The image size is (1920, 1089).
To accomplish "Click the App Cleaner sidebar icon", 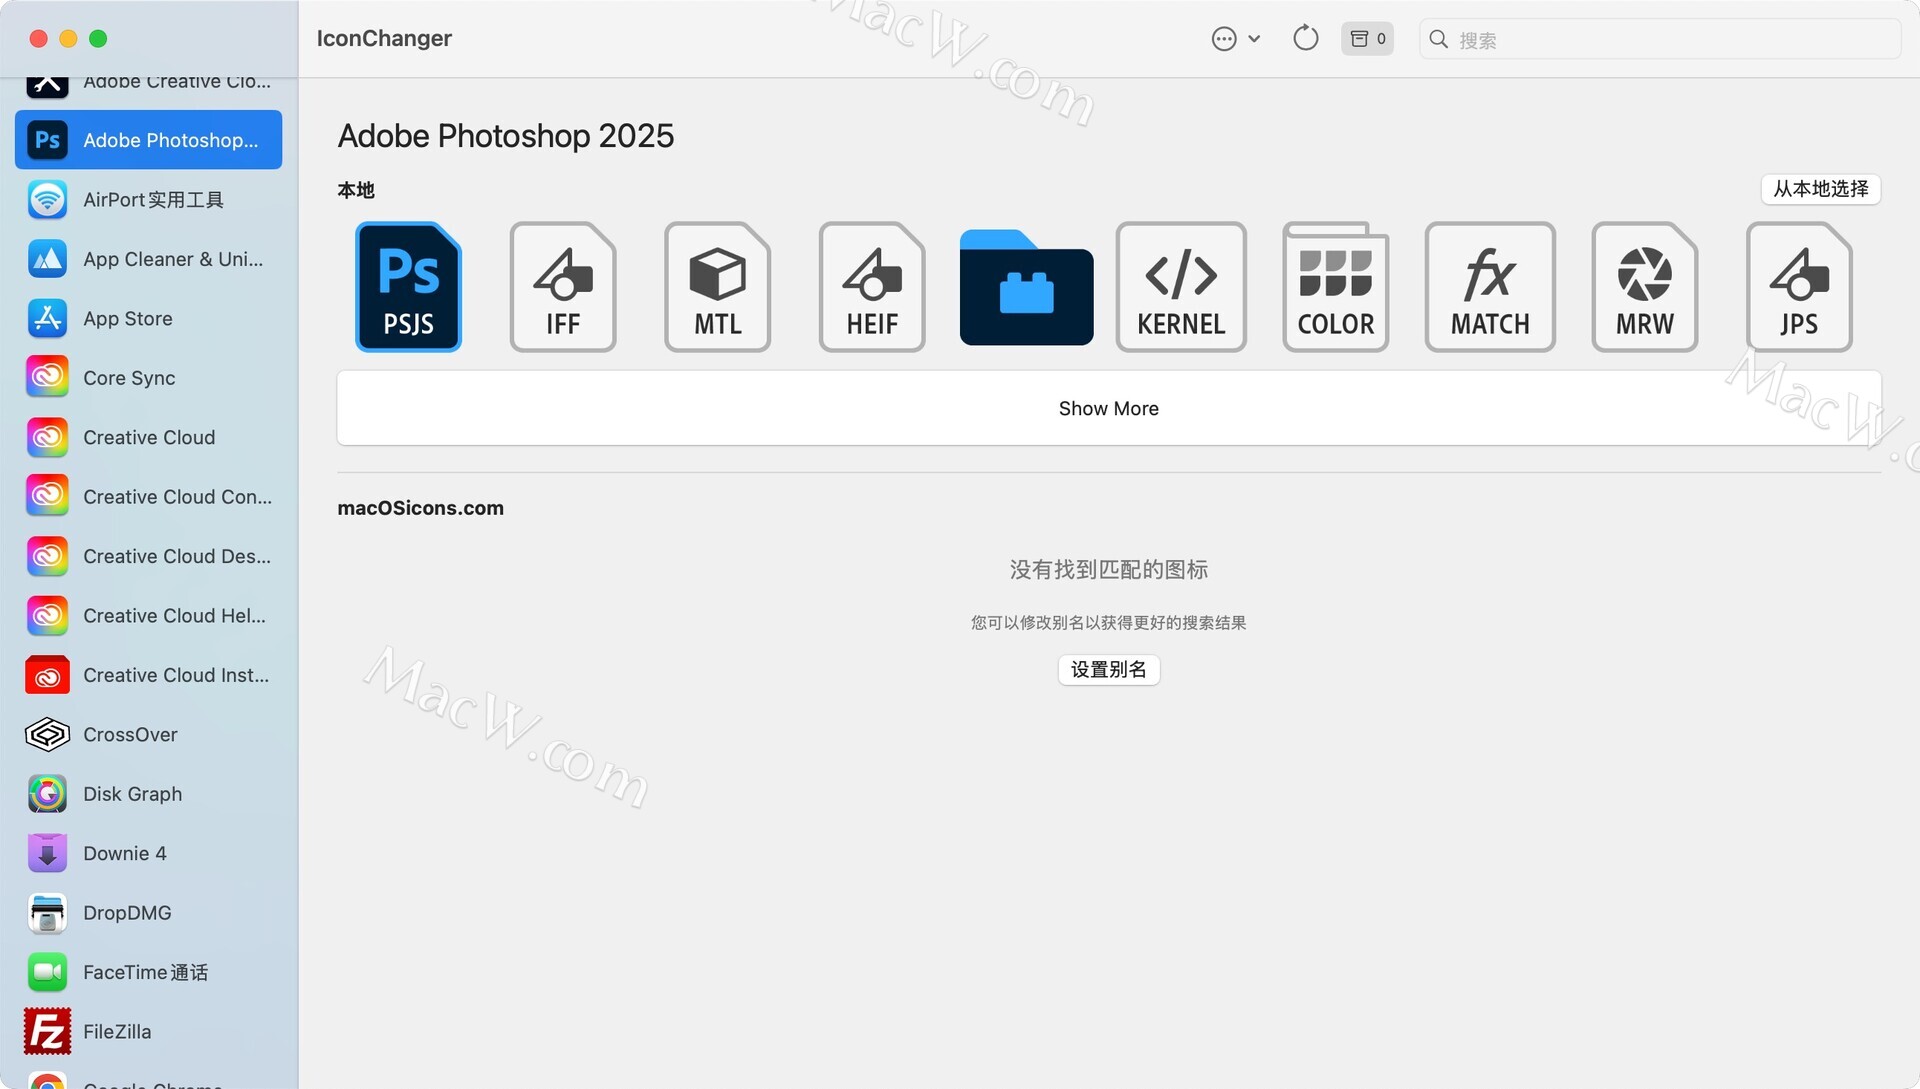I will click(x=47, y=259).
